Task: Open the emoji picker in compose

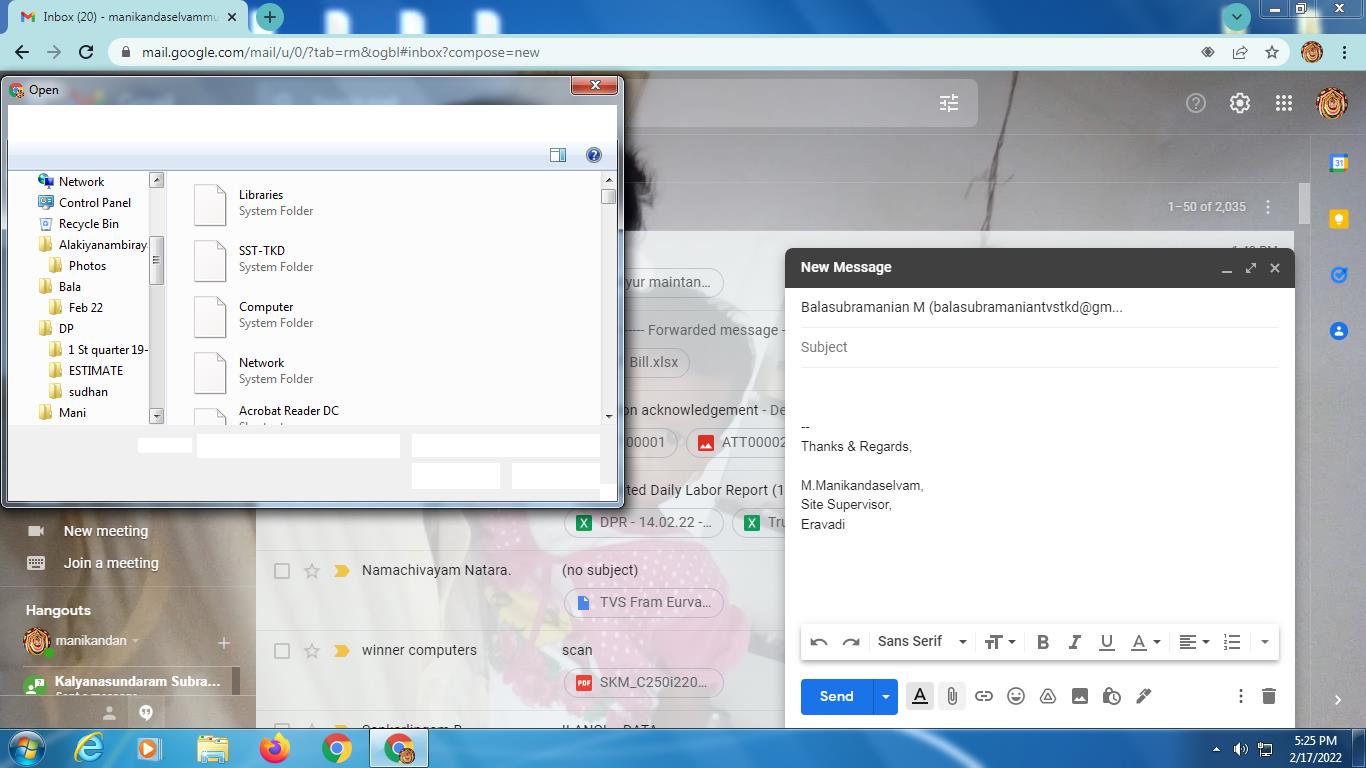Action: pyautogui.click(x=1016, y=696)
